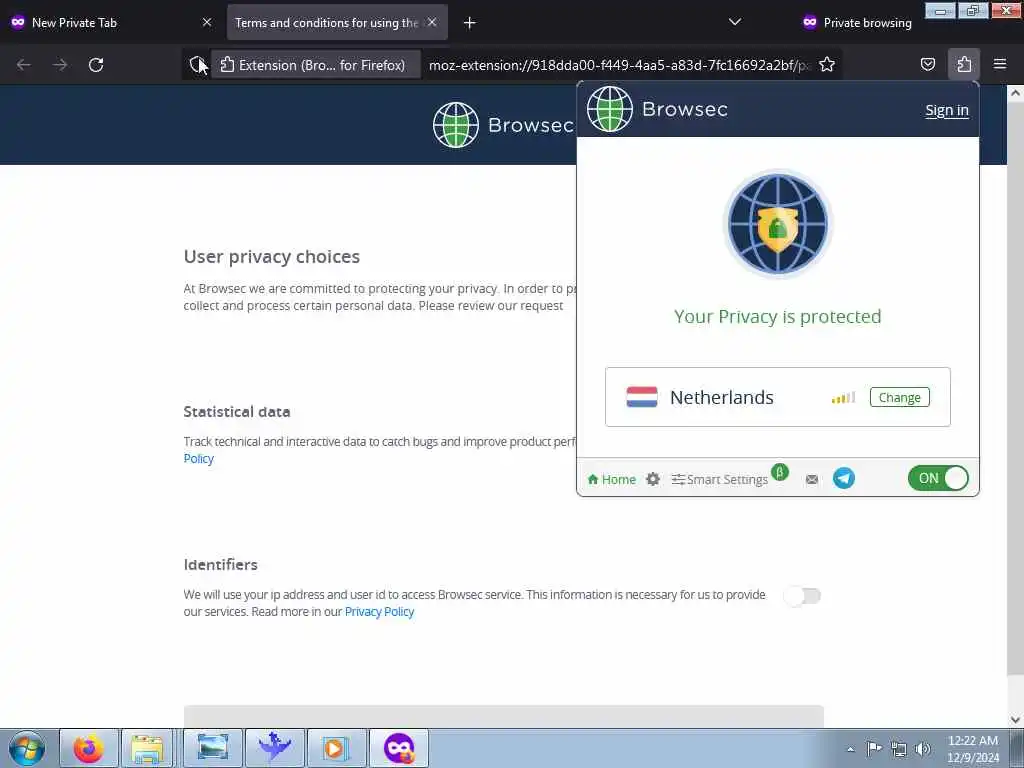This screenshot has height=768, width=1024.
Task: Open media player taskbar icon
Action: coord(336,748)
